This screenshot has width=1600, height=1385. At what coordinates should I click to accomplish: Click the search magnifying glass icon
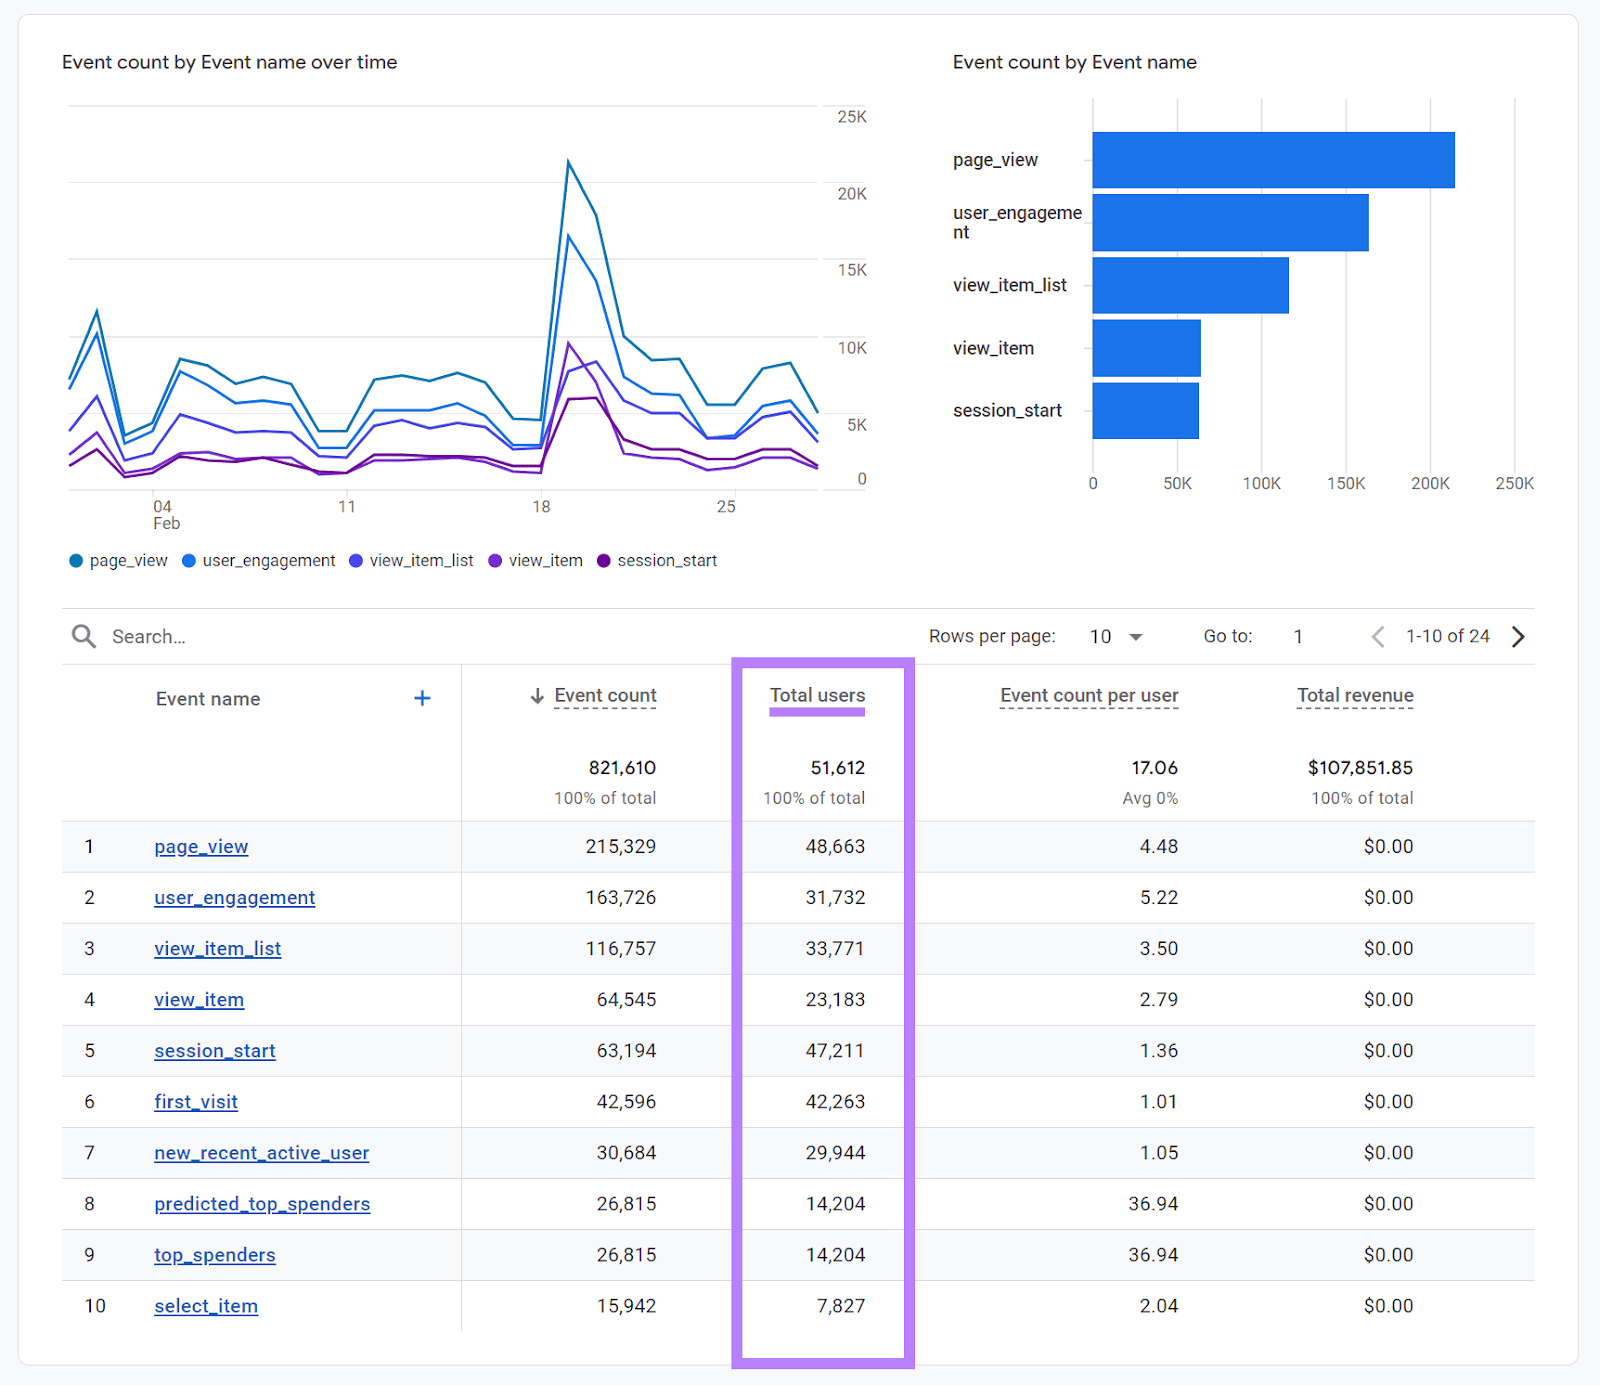tap(84, 636)
